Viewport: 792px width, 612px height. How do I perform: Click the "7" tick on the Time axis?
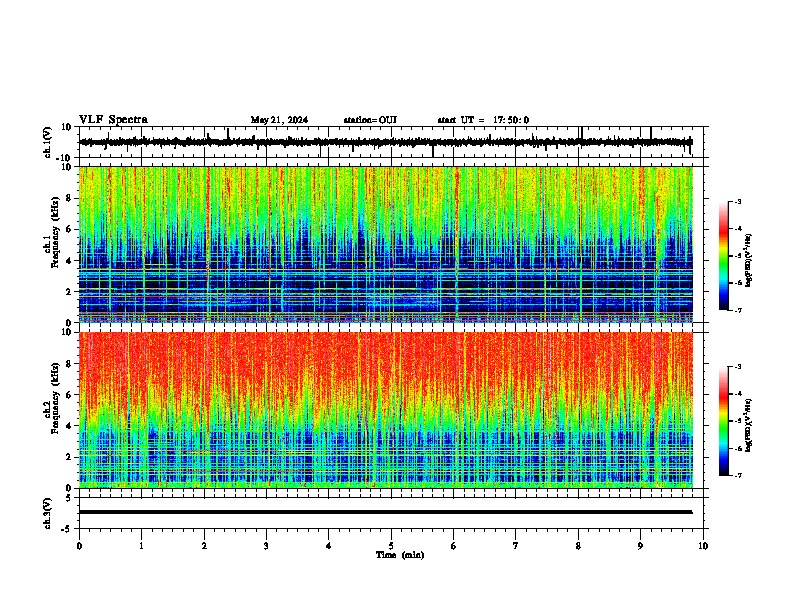[x=516, y=546]
